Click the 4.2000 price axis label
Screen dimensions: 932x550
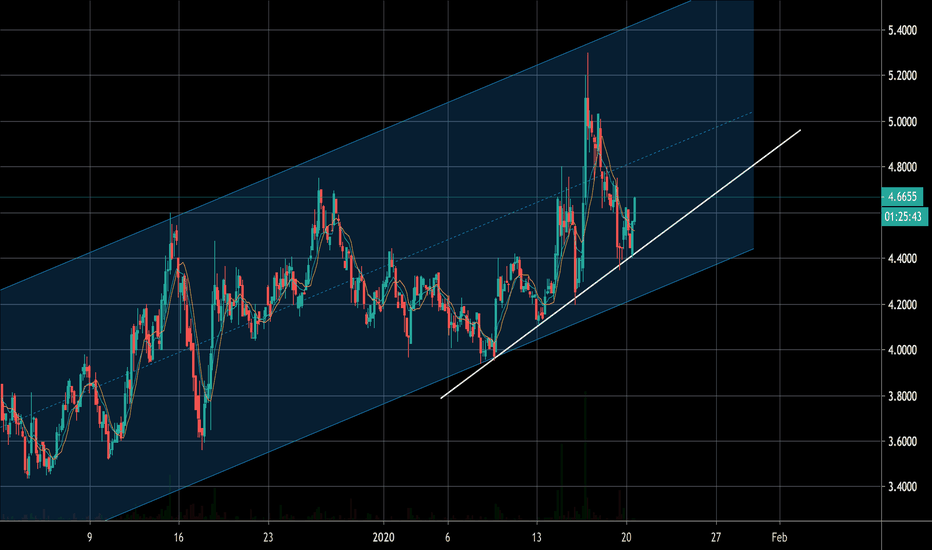(x=902, y=304)
